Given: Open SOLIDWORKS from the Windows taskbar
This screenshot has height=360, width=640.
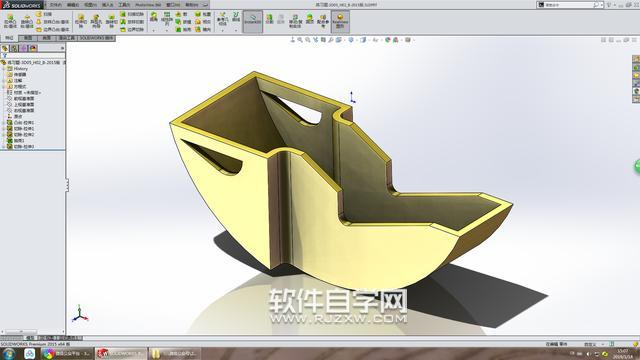Looking at the screenshot, I should point(121,353).
